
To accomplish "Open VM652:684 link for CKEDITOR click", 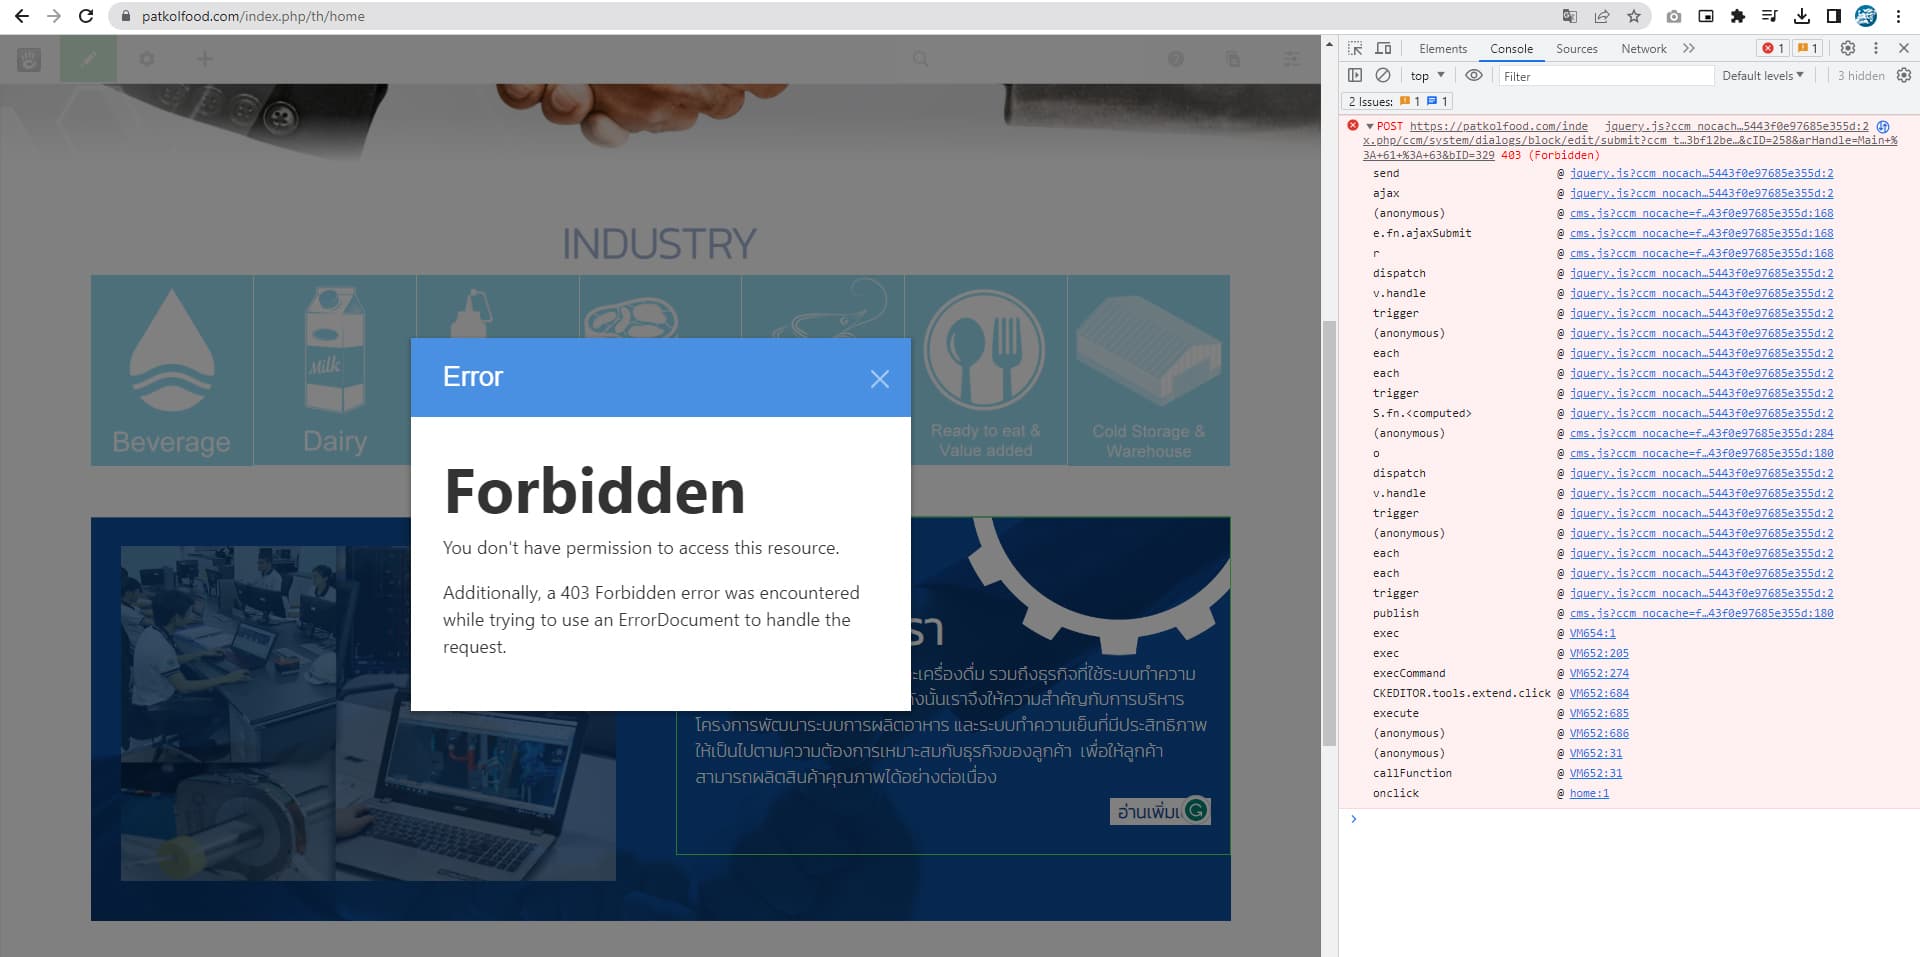I will (x=1599, y=693).
